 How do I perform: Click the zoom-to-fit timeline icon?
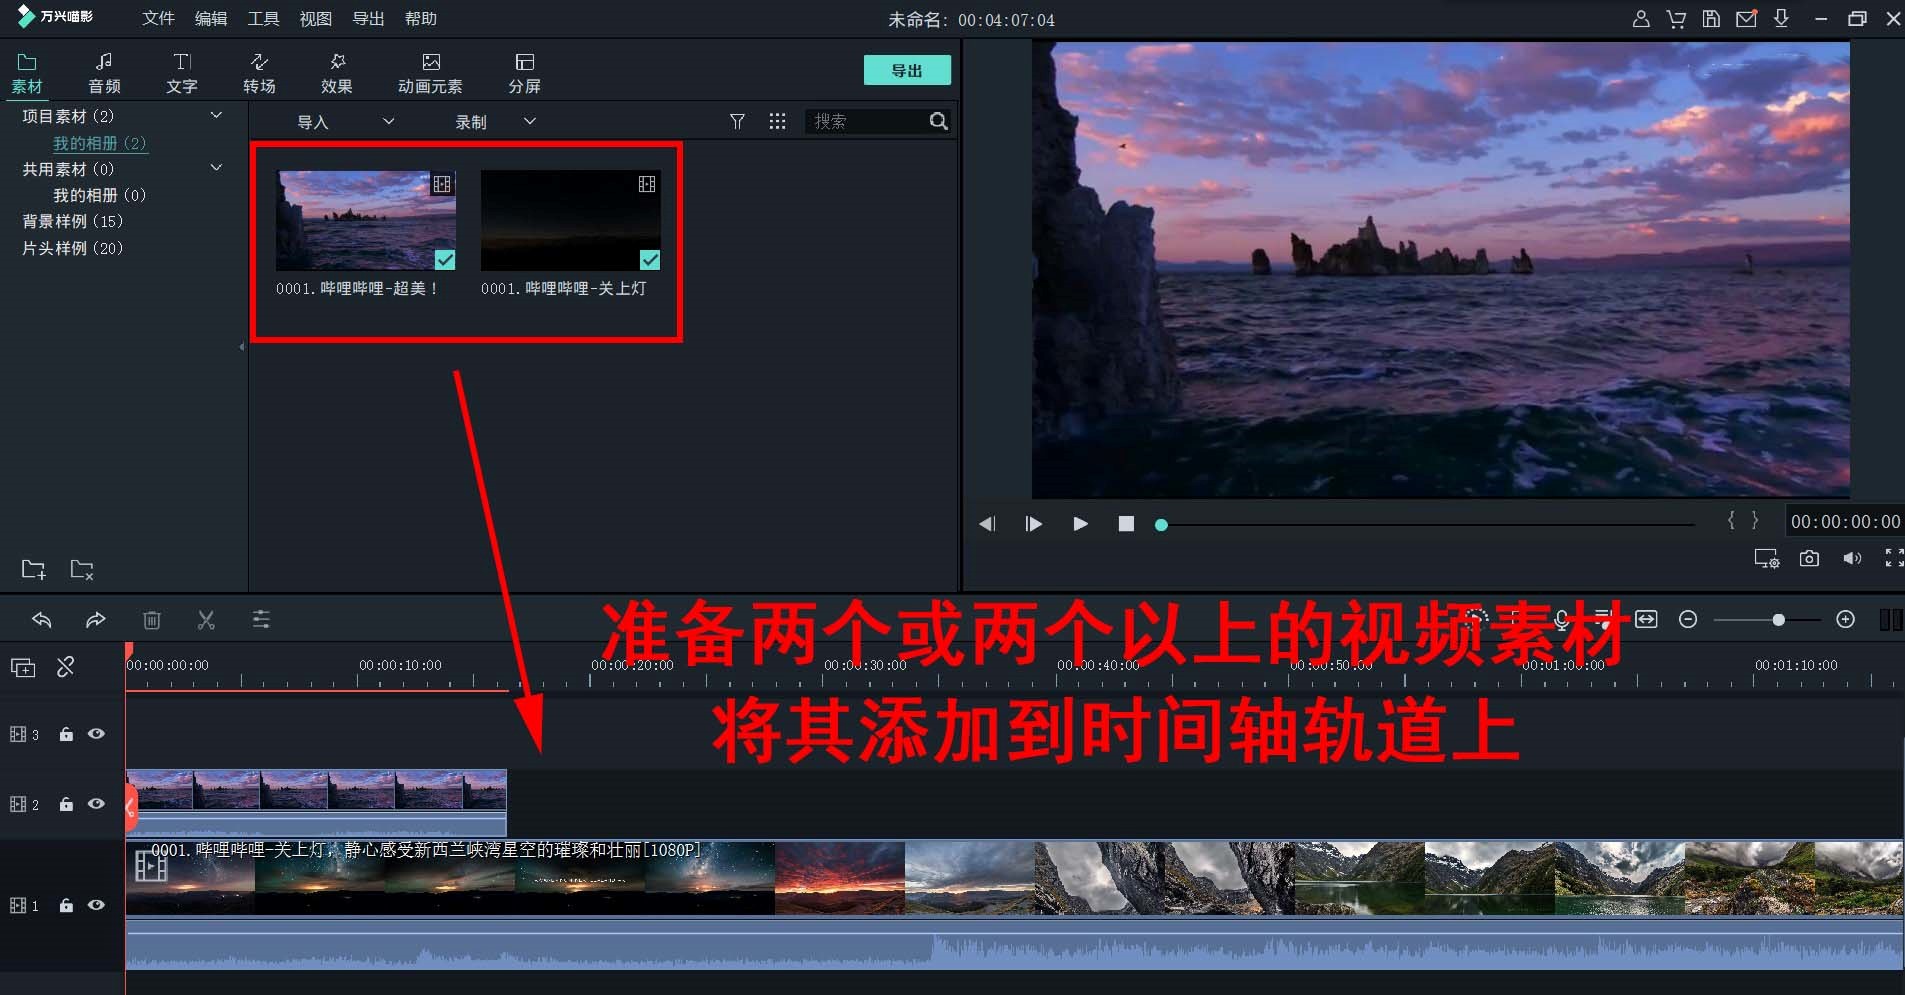pyautogui.click(x=1646, y=620)
